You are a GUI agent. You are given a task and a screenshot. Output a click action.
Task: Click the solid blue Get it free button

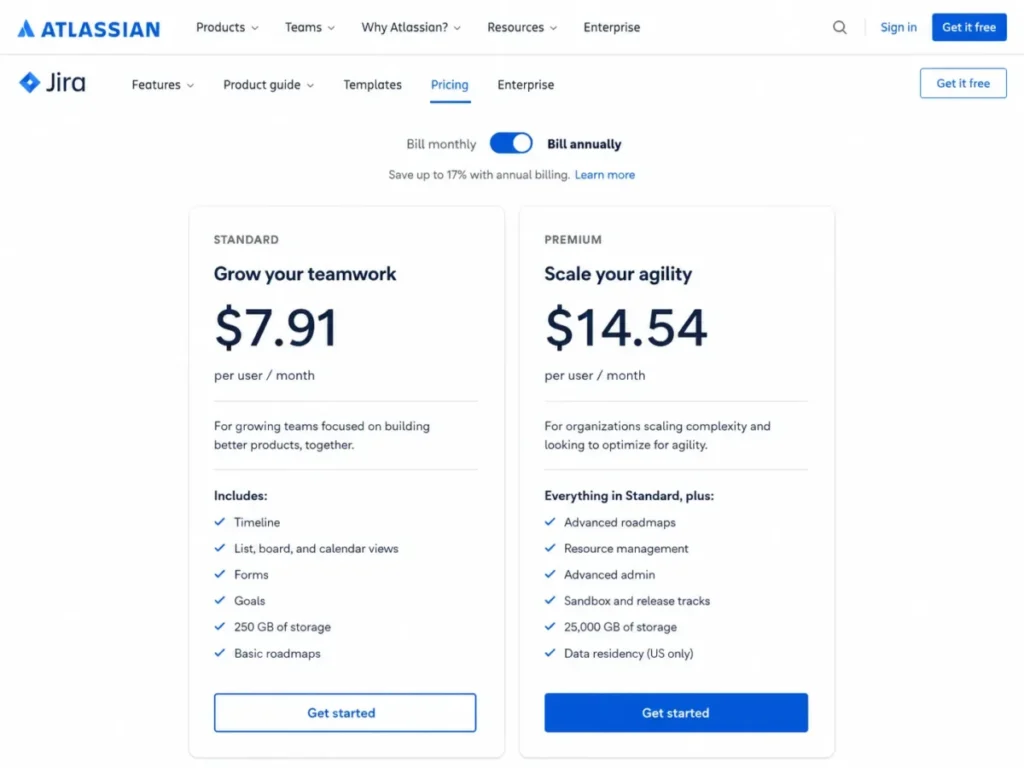coord(969,27)
